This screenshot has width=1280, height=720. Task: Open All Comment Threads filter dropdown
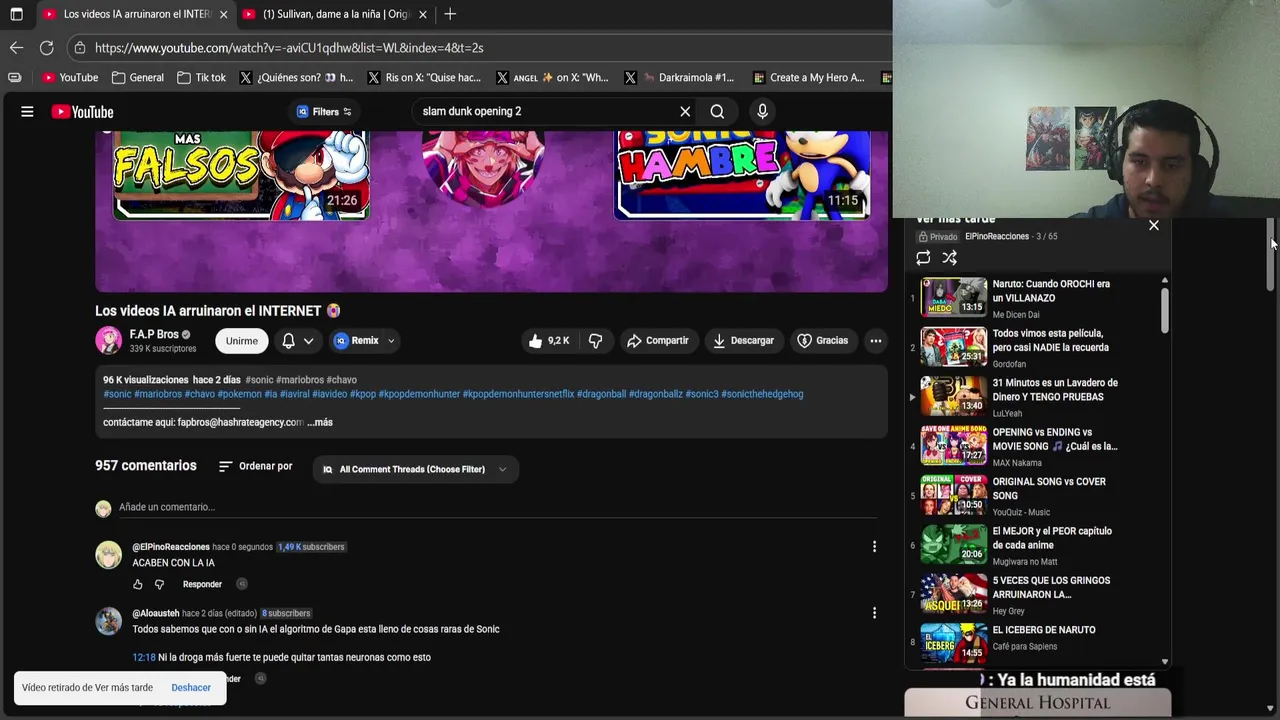[415, 469]
